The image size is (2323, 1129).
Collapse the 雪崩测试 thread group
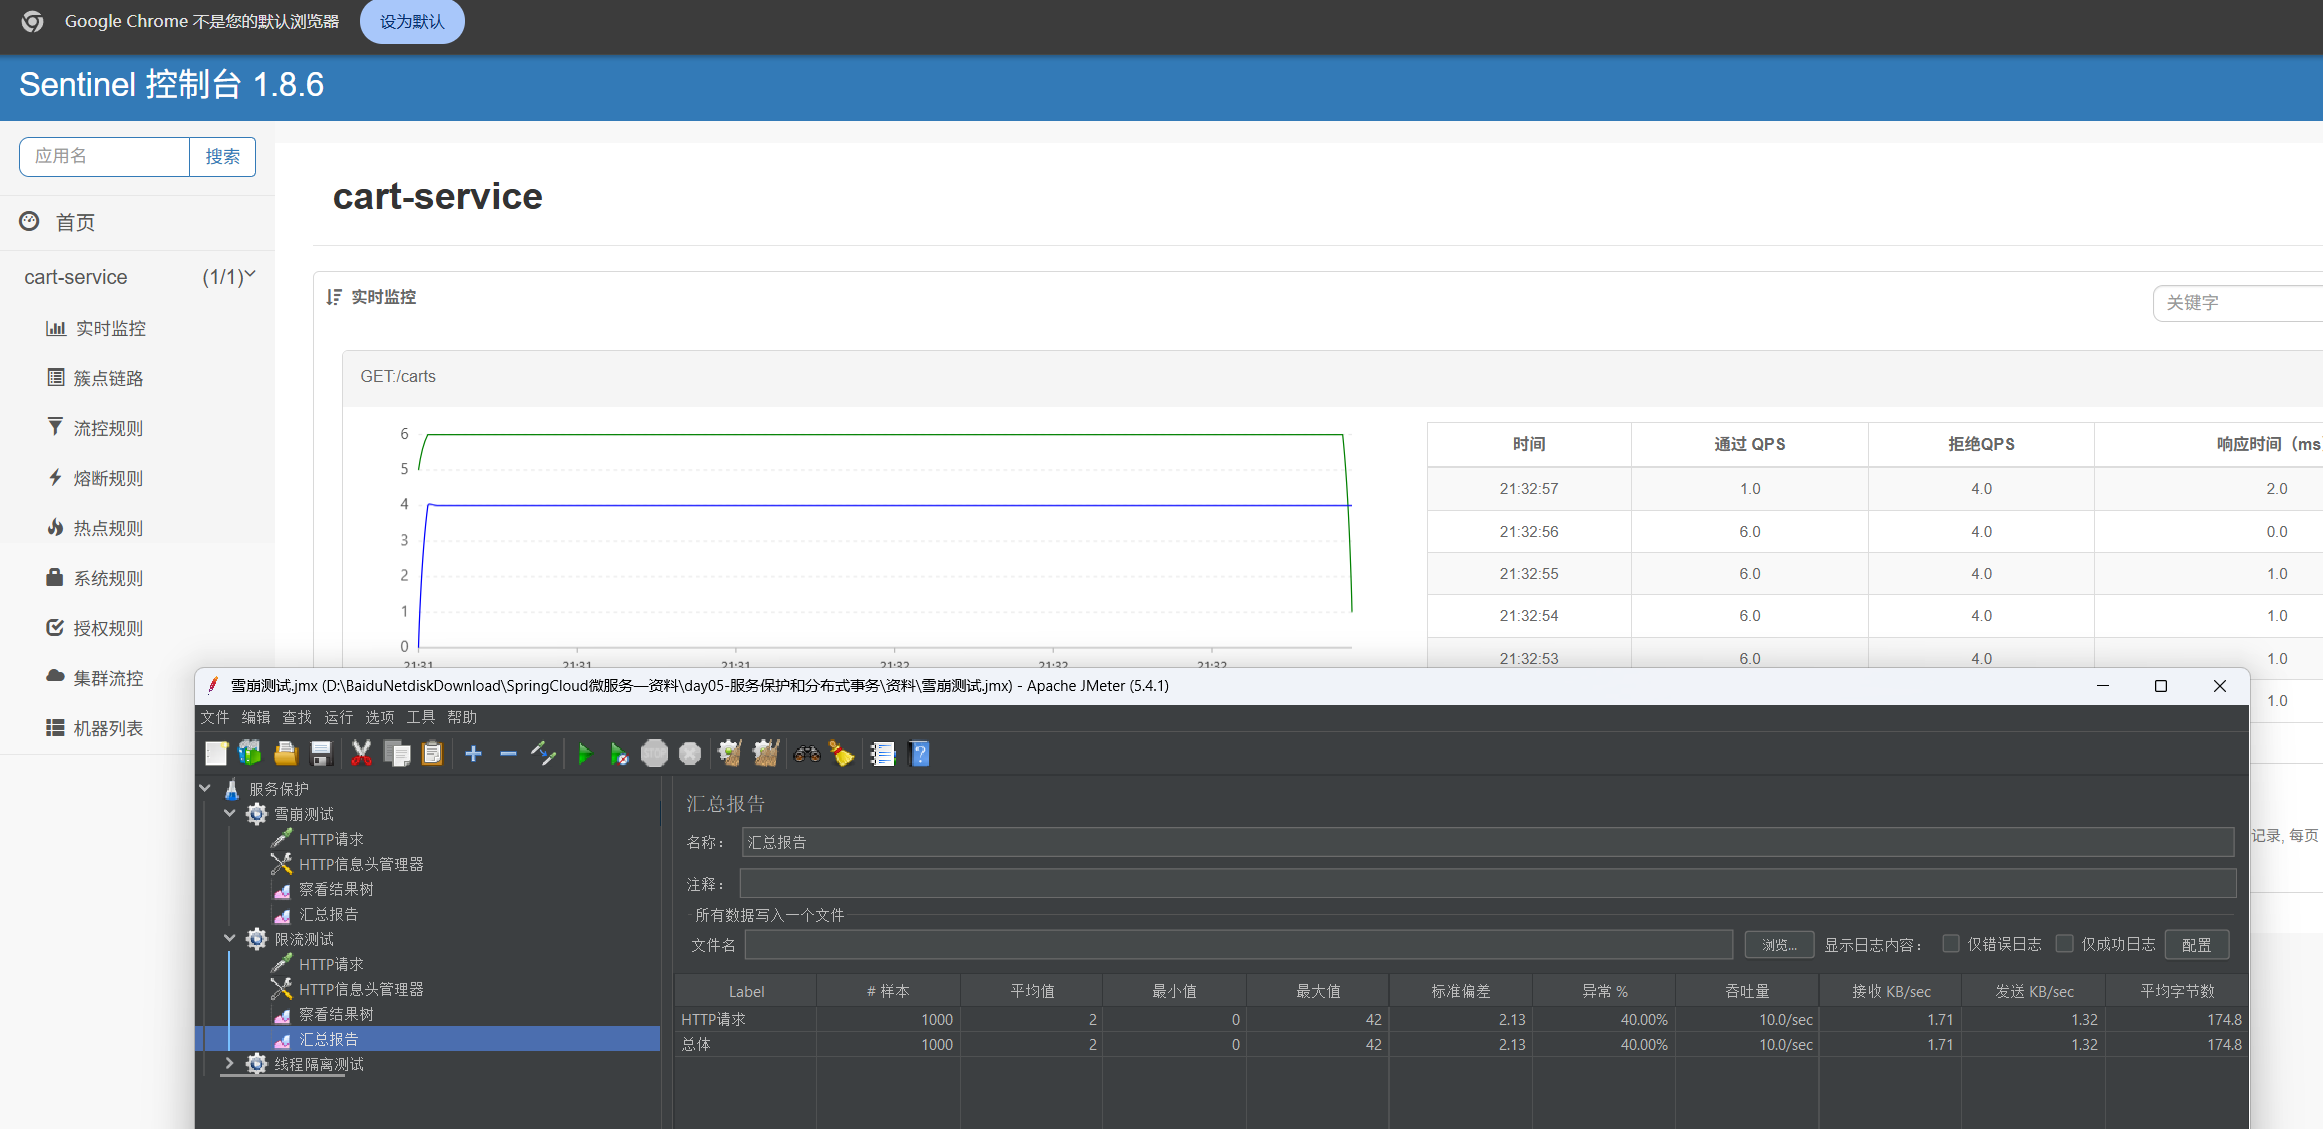click(x=229, y=813)
